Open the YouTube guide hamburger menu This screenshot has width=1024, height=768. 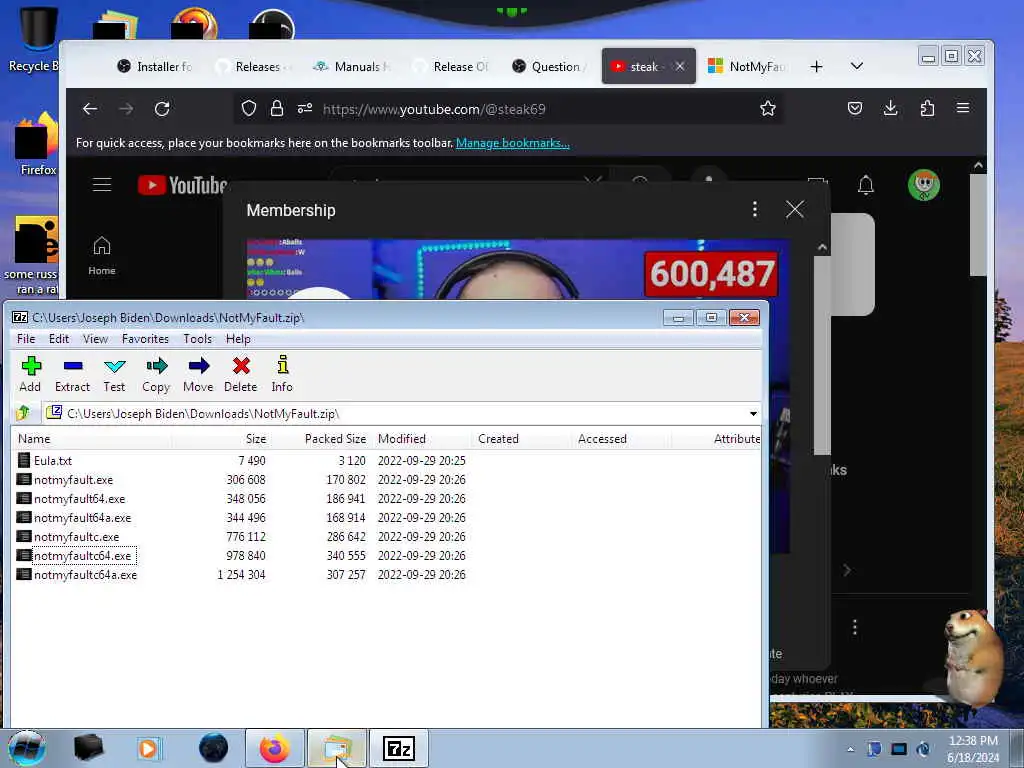coord(102,185)
